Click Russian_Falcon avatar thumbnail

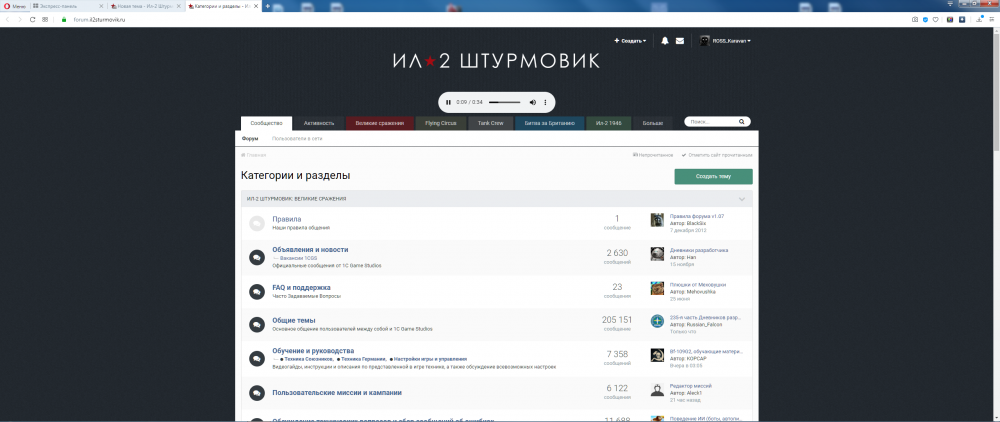[x=657, y=321]
